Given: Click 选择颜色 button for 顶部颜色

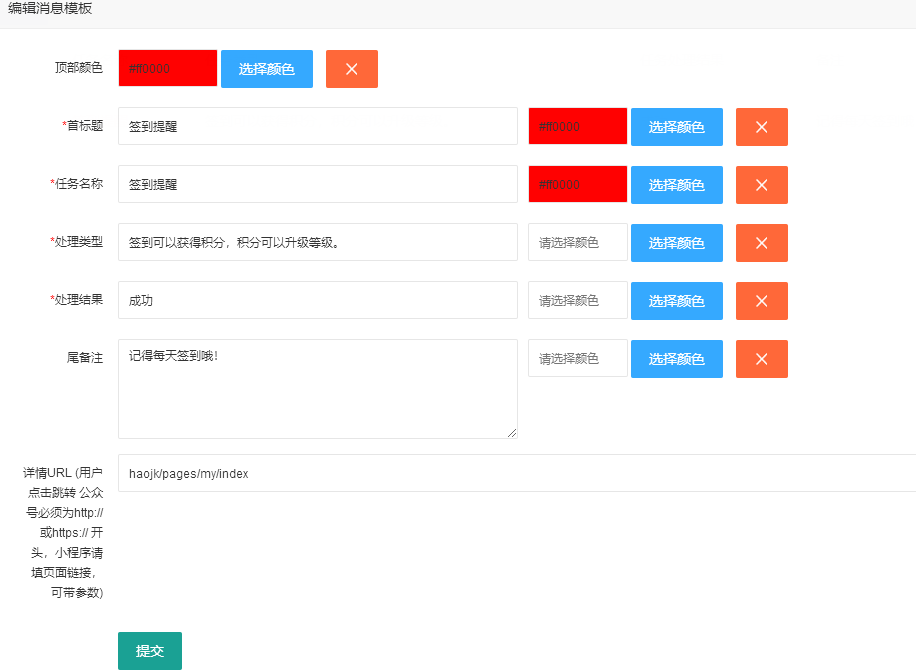Looking at the screenshot, I should coord(267,69).
